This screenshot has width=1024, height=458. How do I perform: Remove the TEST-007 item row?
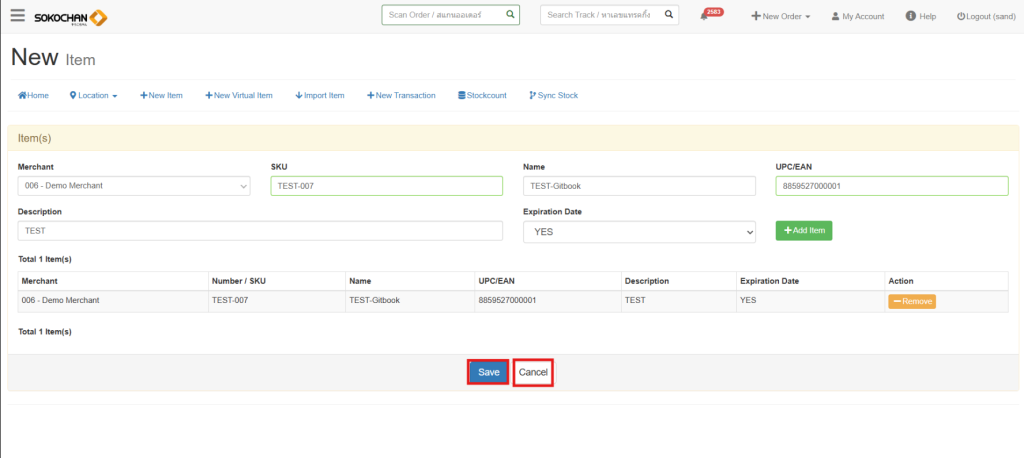point(911,301)
